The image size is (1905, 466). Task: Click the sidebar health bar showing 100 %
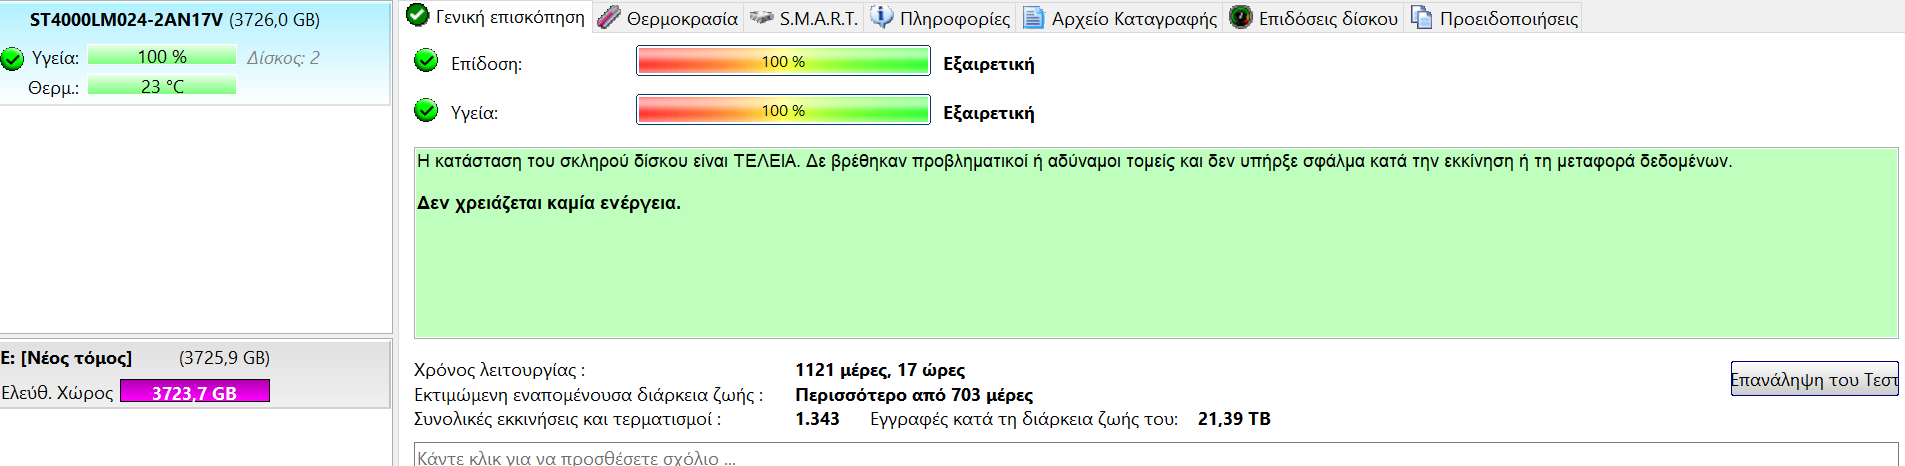(162, 56)
